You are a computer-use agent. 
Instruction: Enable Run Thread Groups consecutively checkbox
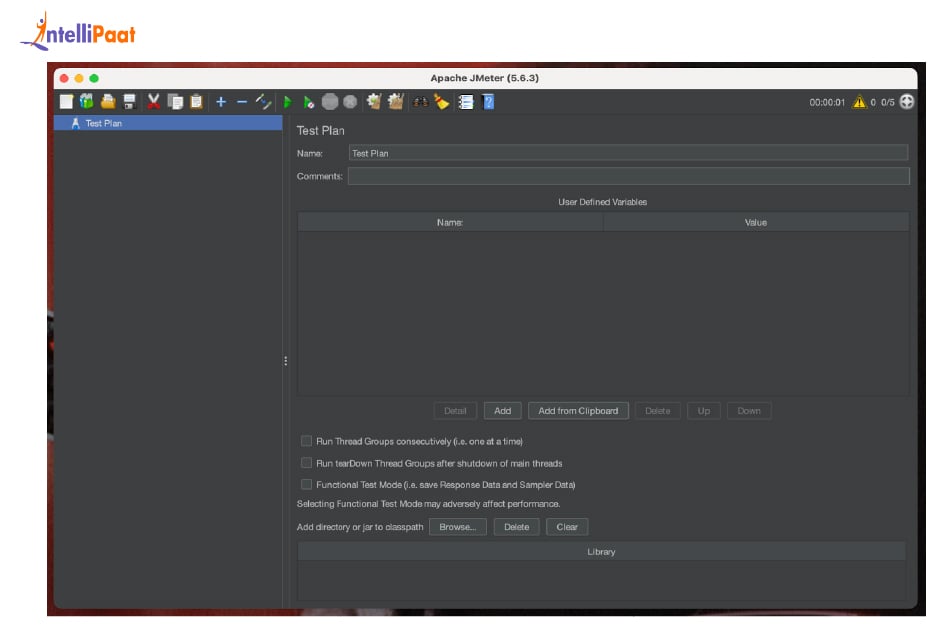[307, 441]
